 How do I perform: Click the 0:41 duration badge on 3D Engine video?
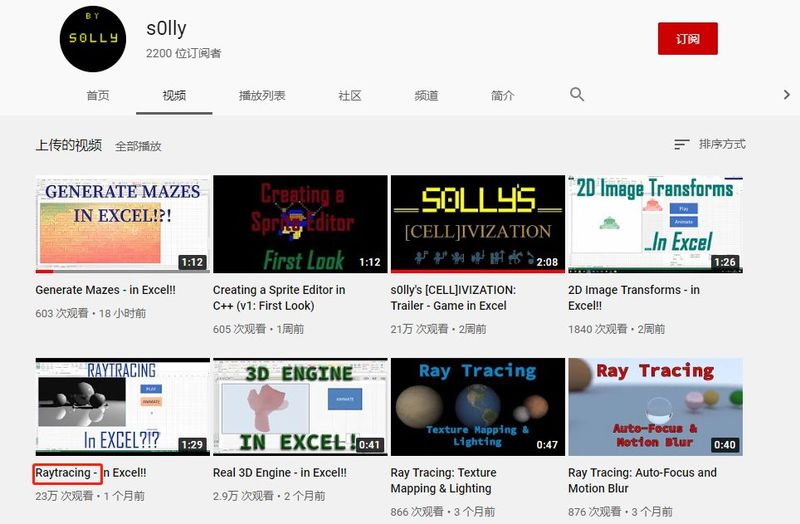tap(369, 445)
